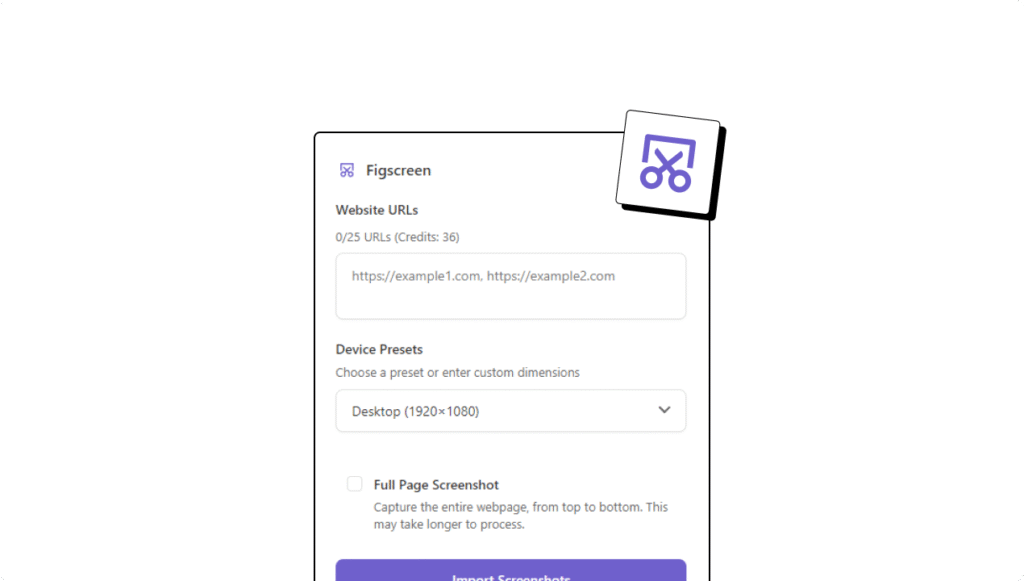Toggle full page capture via its label
The width and height of the screenshot is (1024, 581).
(x=436, y=485)
